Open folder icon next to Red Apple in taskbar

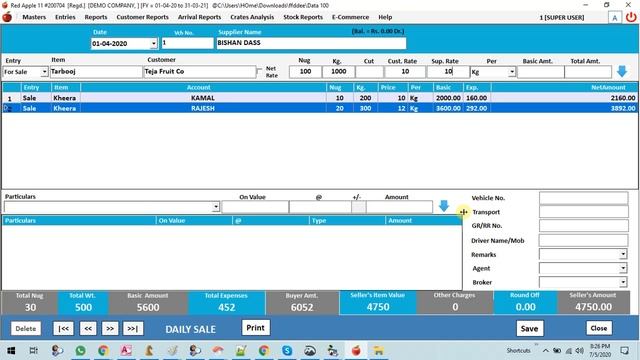coord(378,350)
